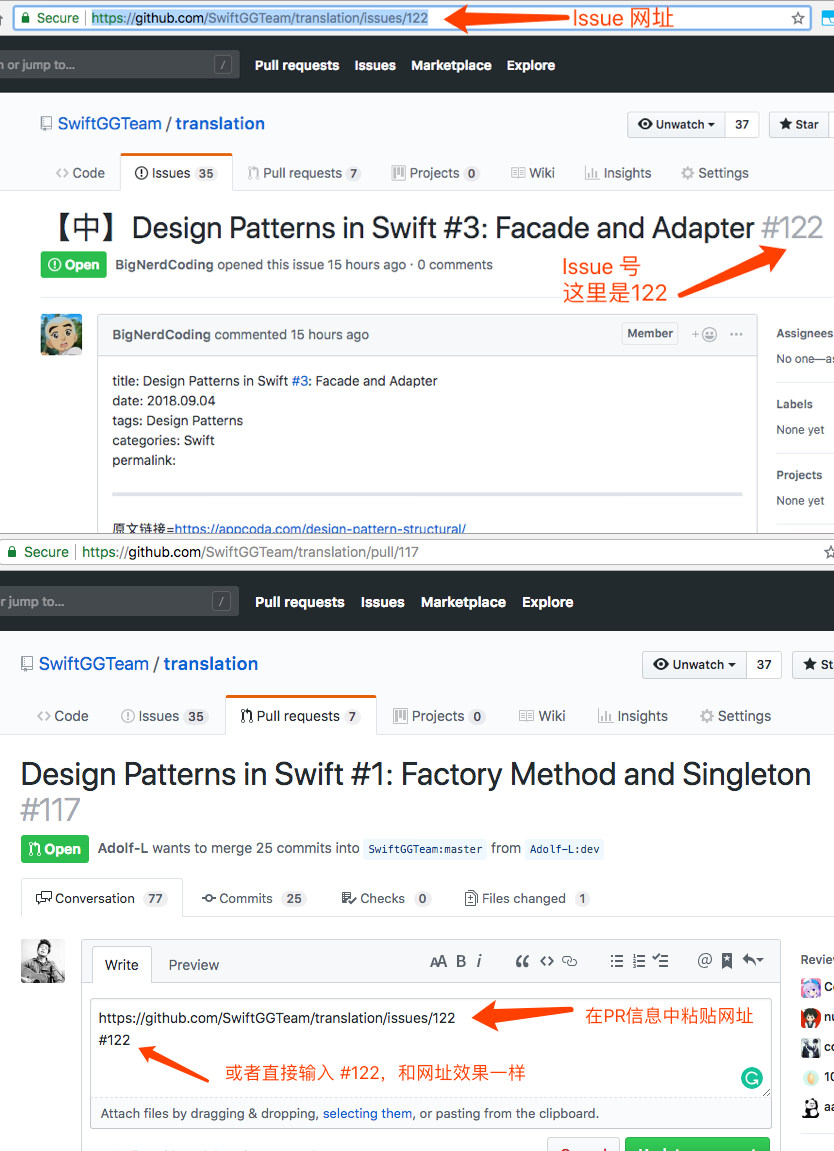This screenshot has width=834, height=1151.
Task: Open the Wiki tab on the issue page
Action: [x=533, y=173]
